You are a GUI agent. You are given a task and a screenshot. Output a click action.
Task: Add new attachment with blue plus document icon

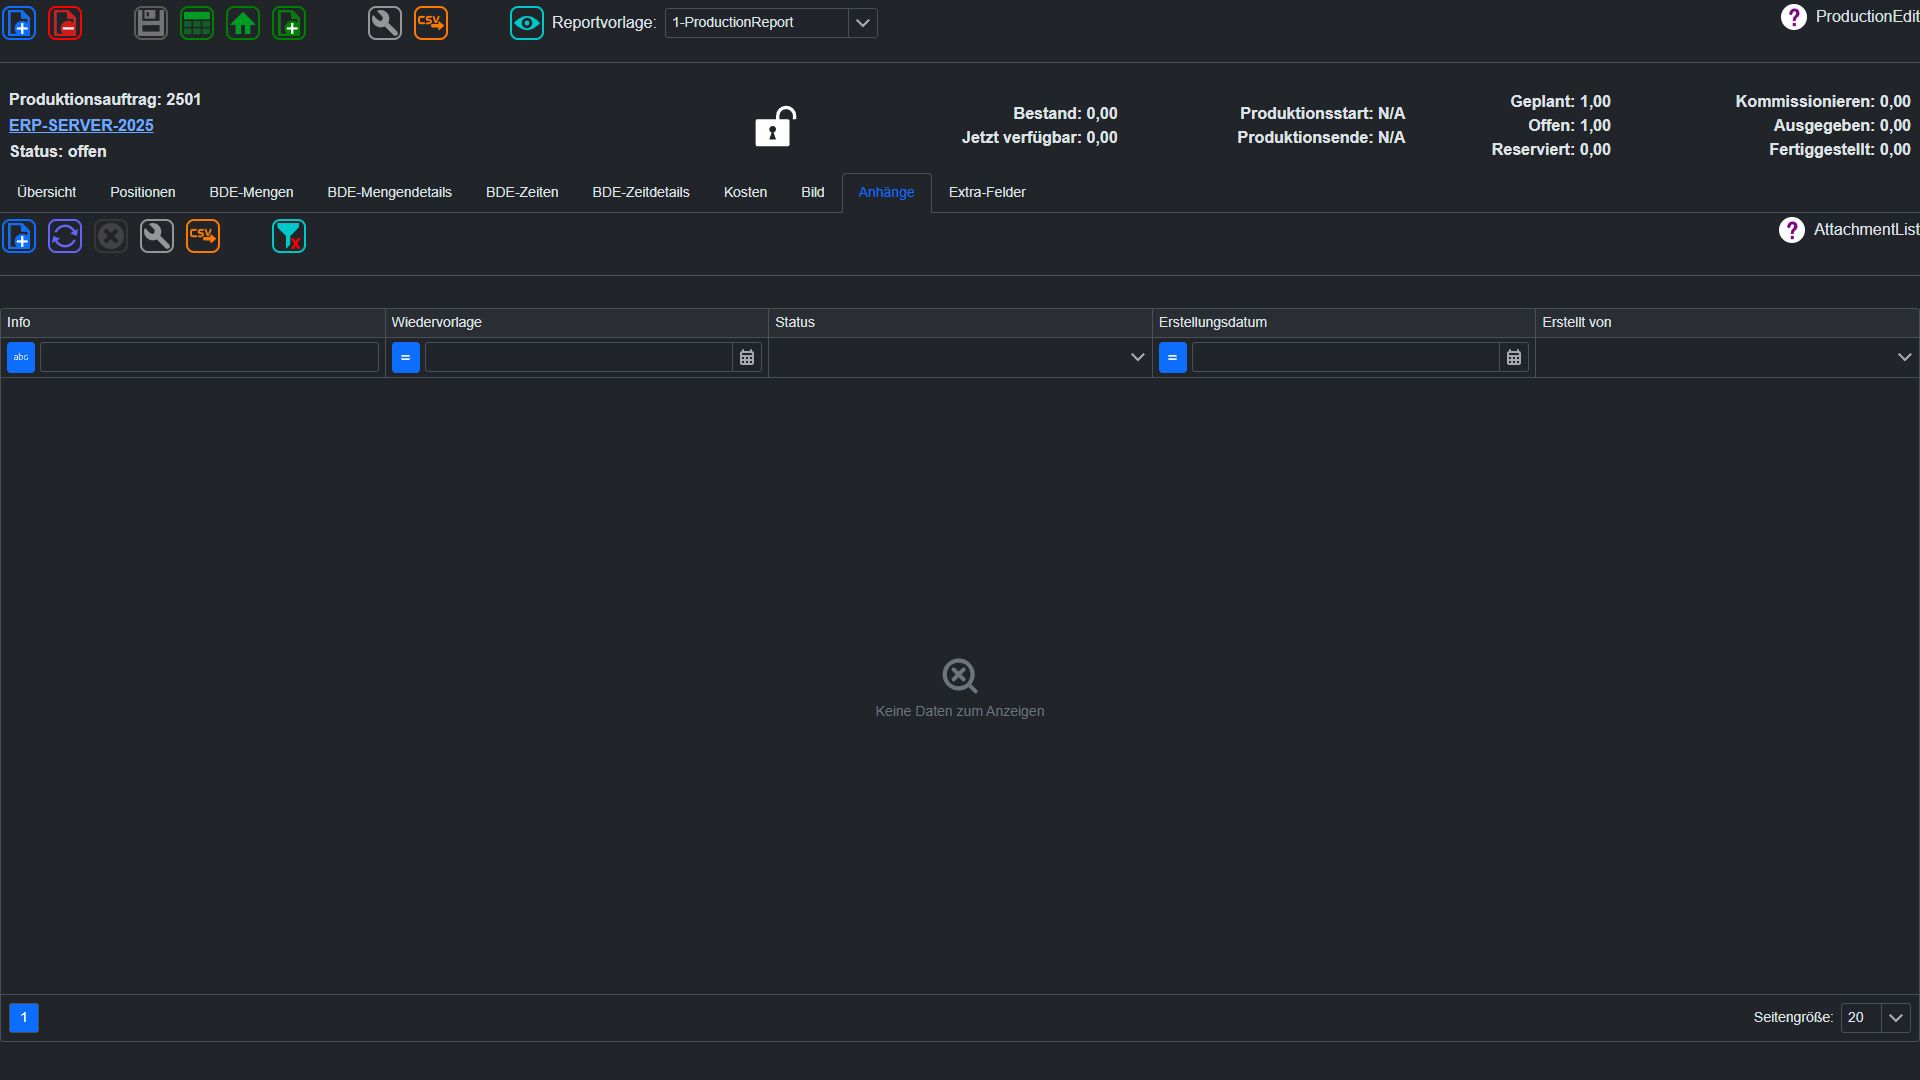tap(19, 237)
